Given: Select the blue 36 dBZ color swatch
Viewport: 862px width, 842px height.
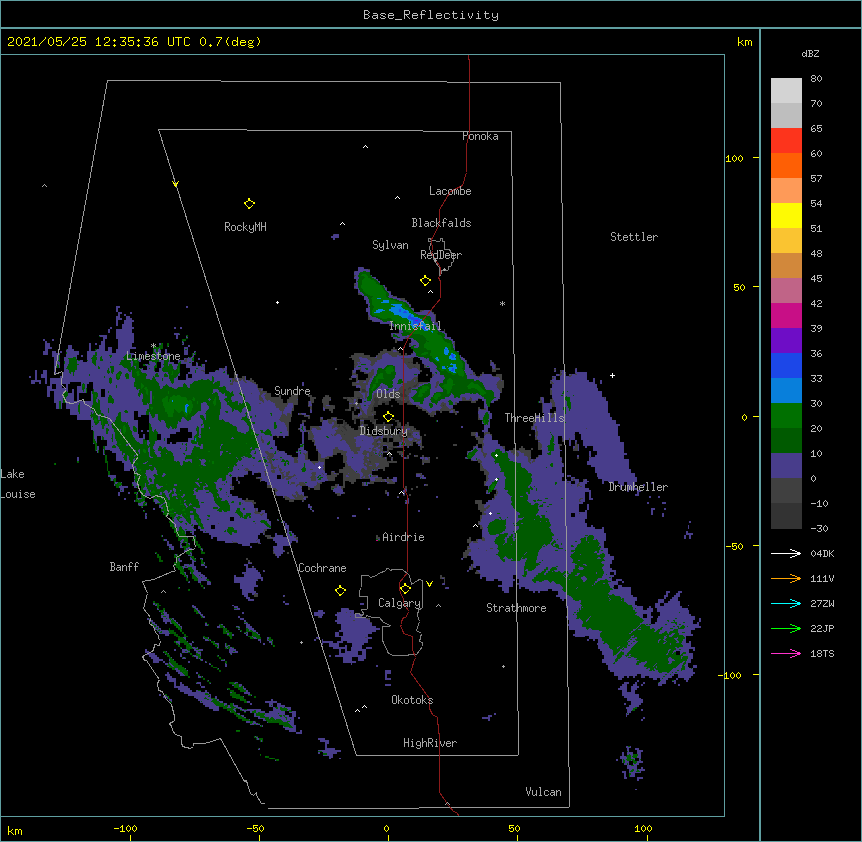Looking at the screenshot, I should (786, 365).
